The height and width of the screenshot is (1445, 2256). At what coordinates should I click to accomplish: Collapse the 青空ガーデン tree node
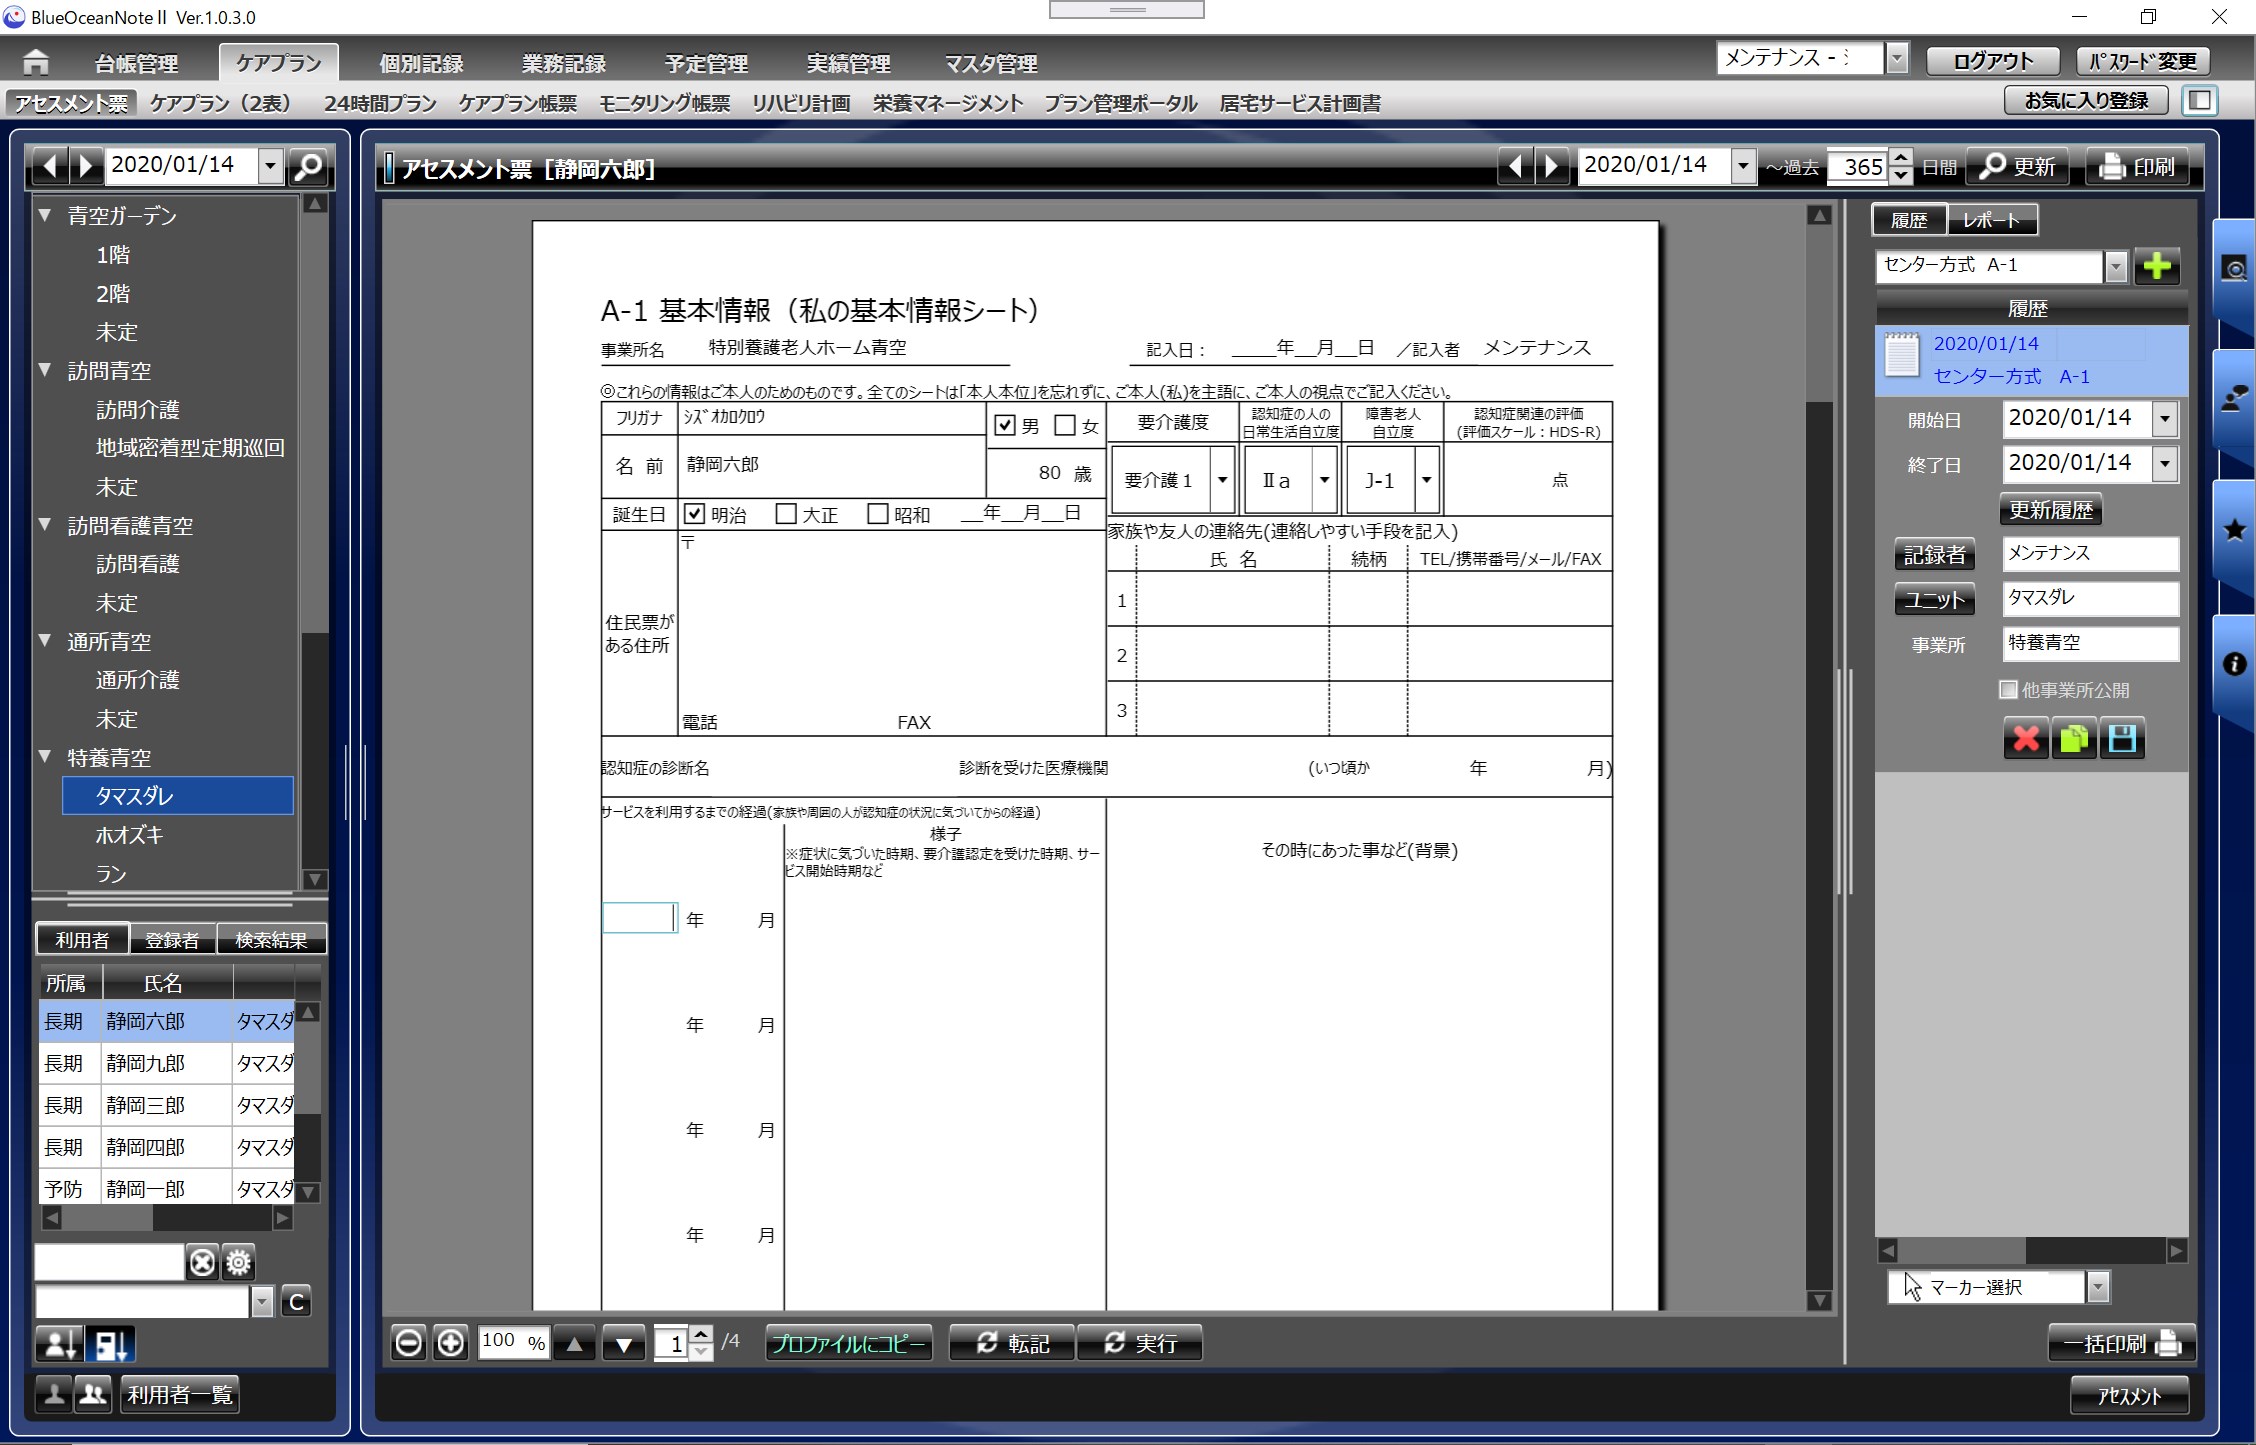click(x=45, y=215)
